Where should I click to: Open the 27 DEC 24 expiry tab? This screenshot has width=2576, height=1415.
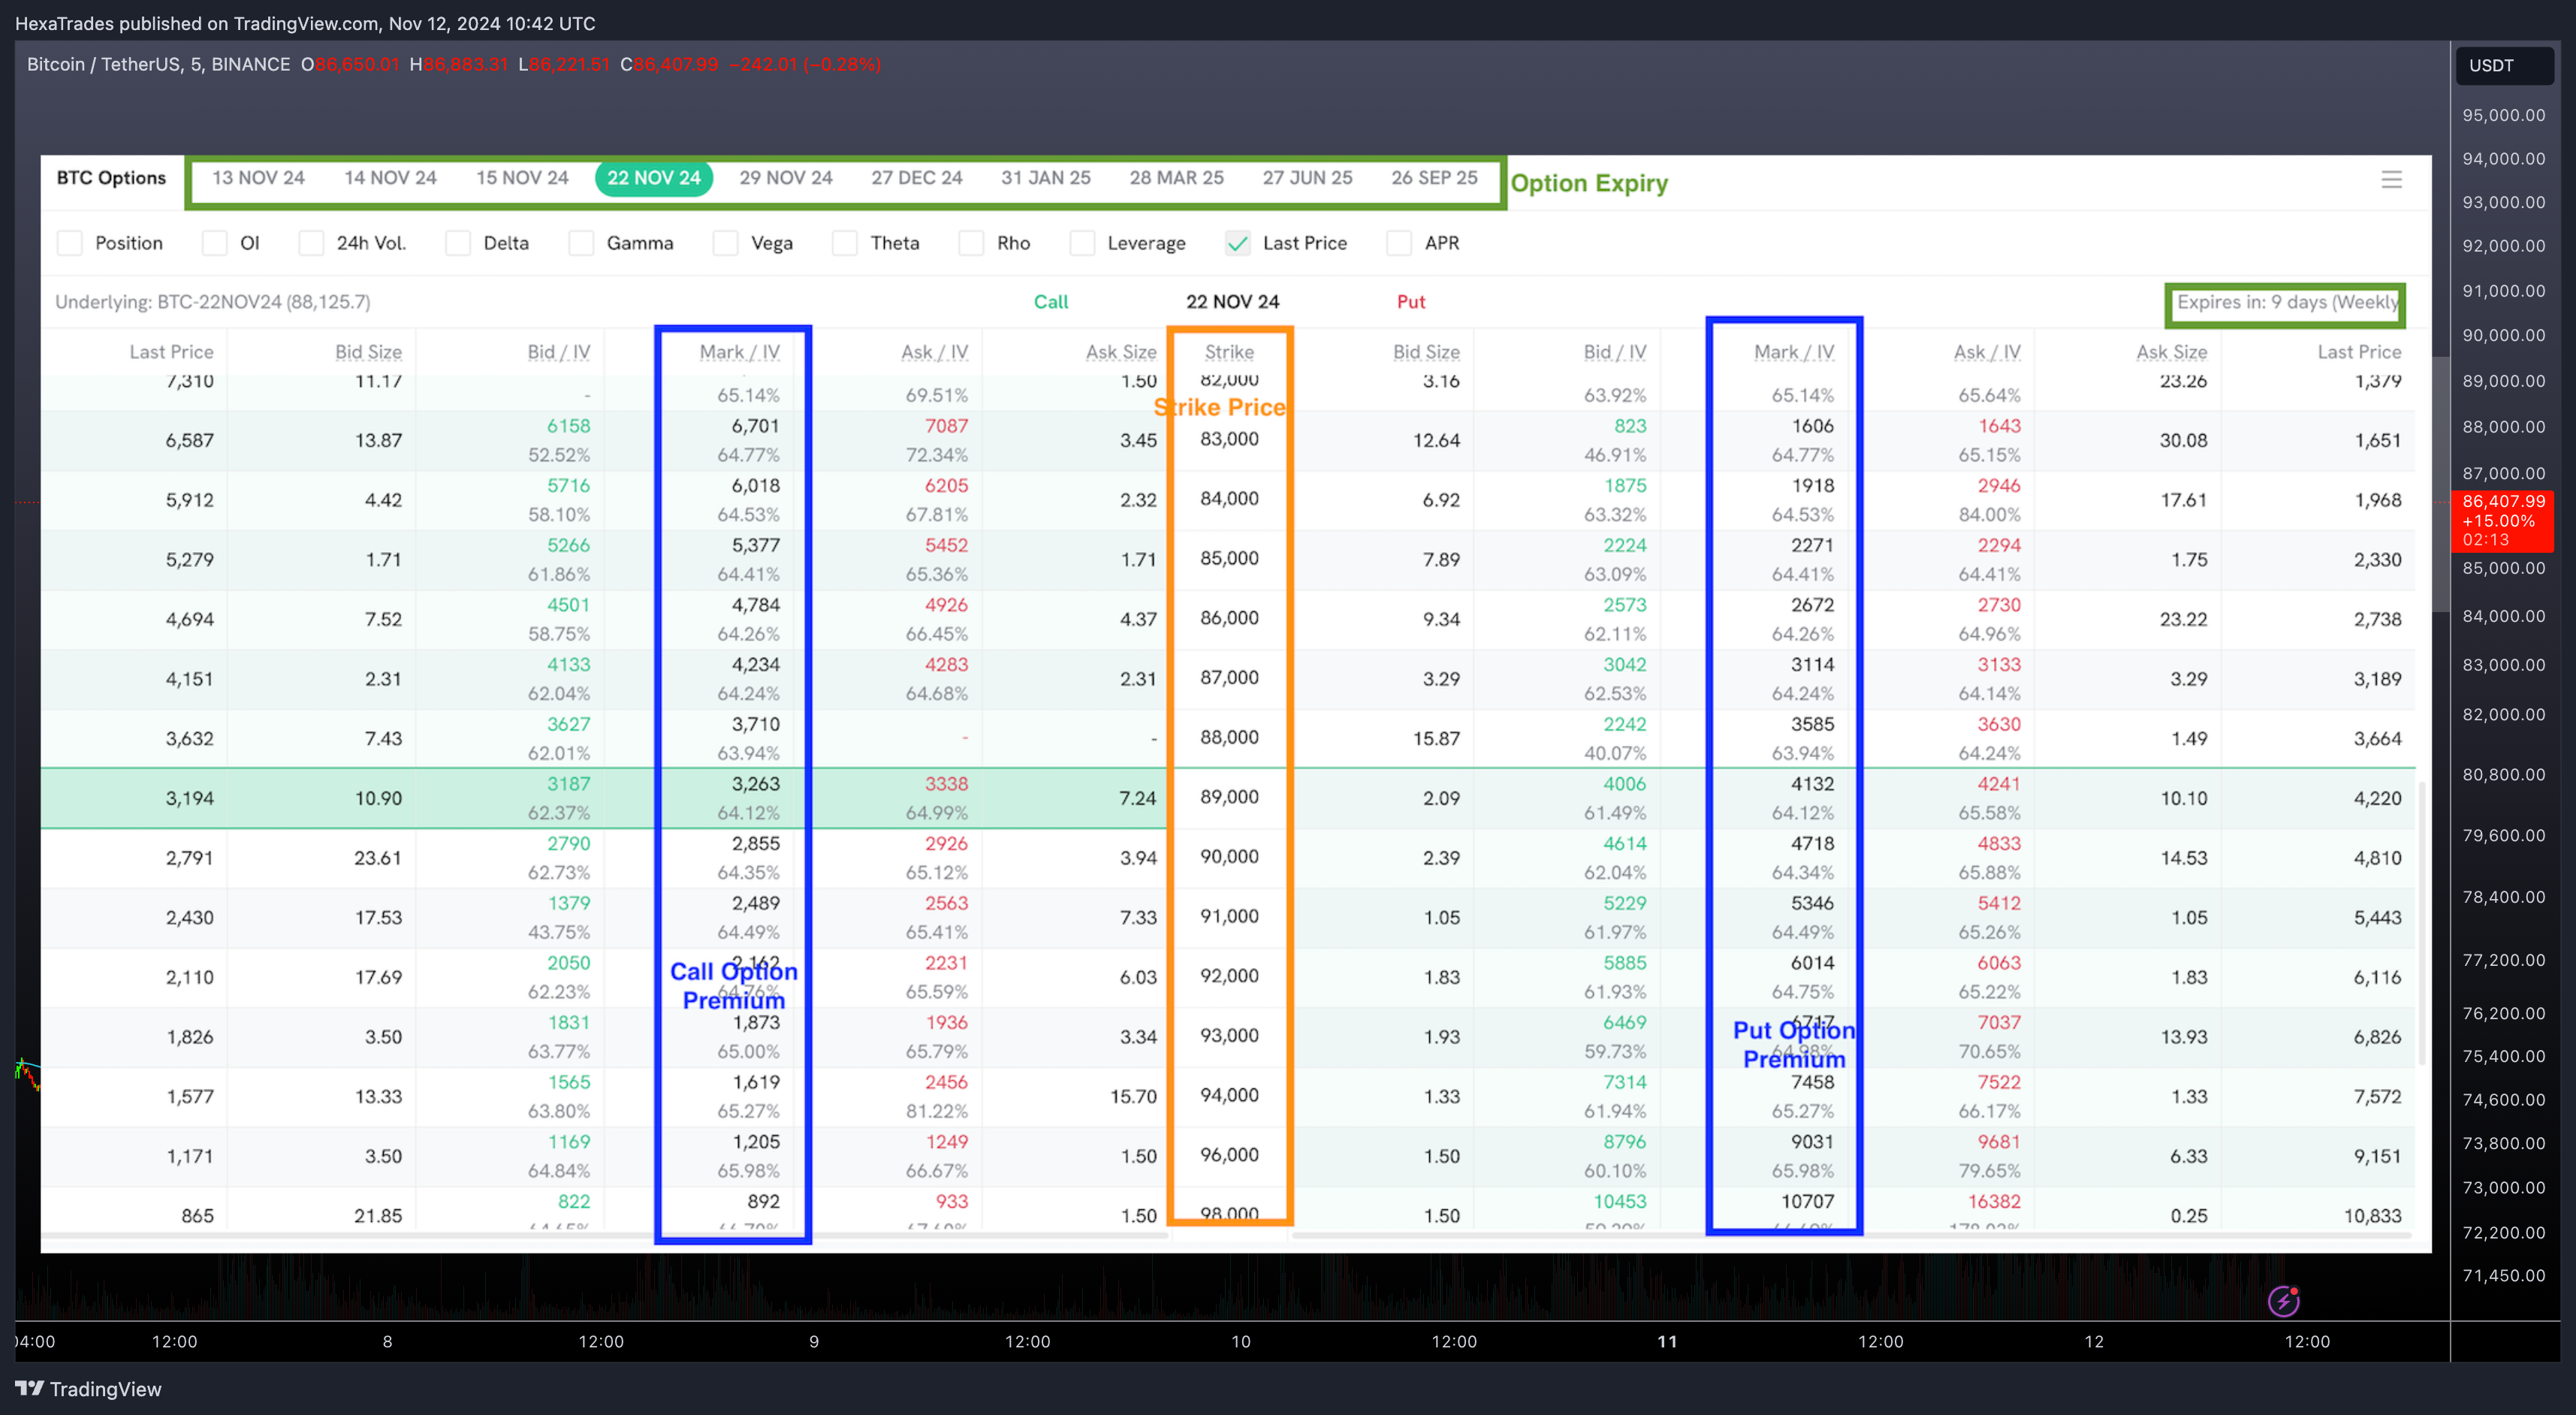[917, 178]
